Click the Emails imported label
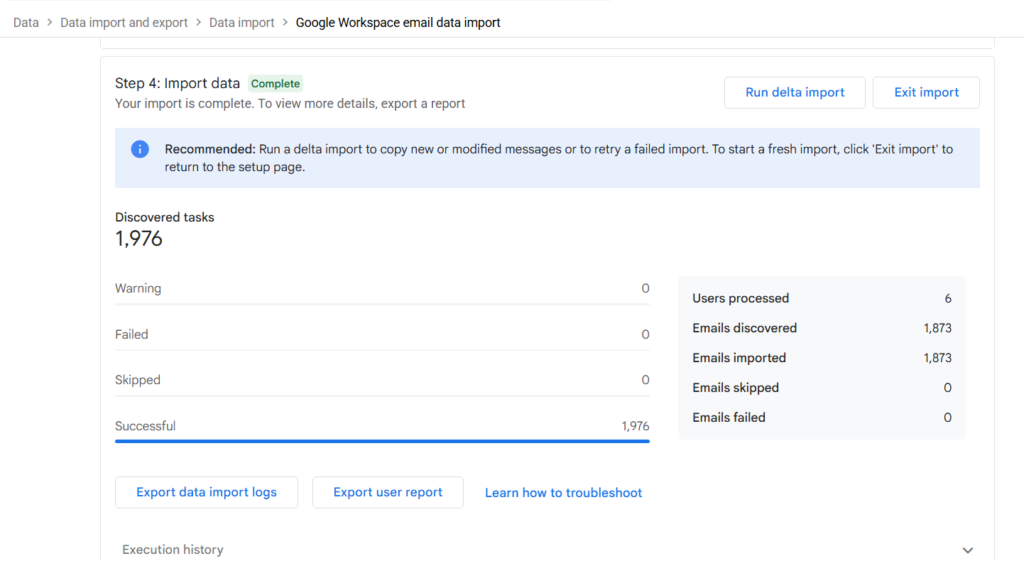 (739, 358)
